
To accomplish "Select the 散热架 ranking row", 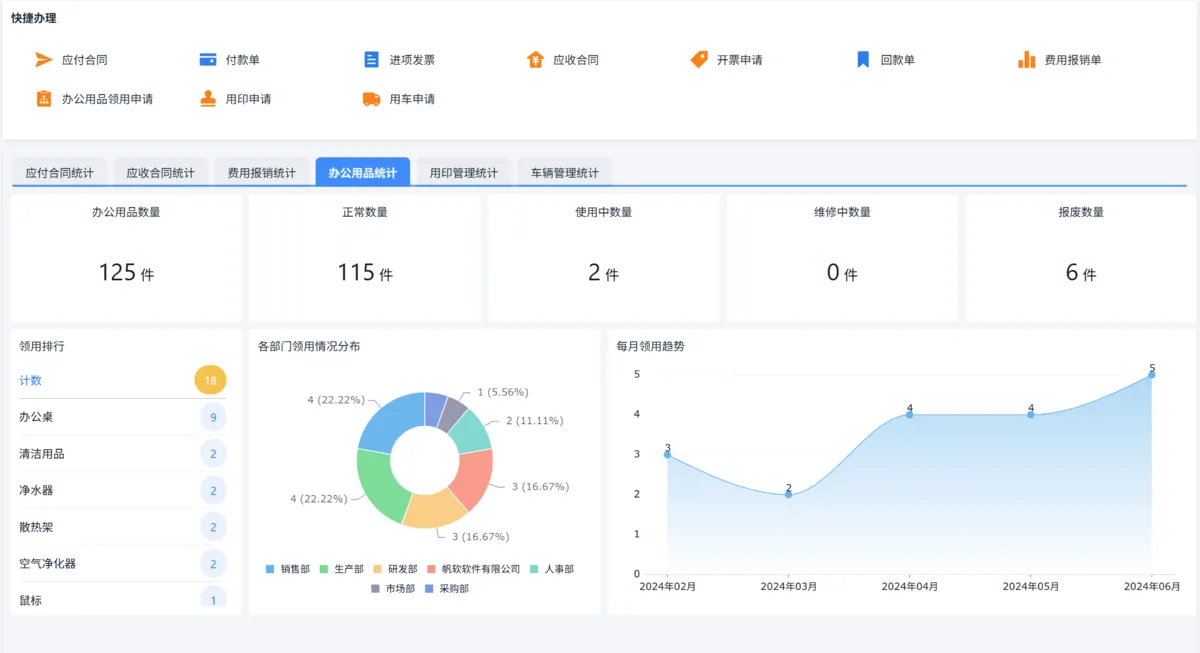I will 123,527.
